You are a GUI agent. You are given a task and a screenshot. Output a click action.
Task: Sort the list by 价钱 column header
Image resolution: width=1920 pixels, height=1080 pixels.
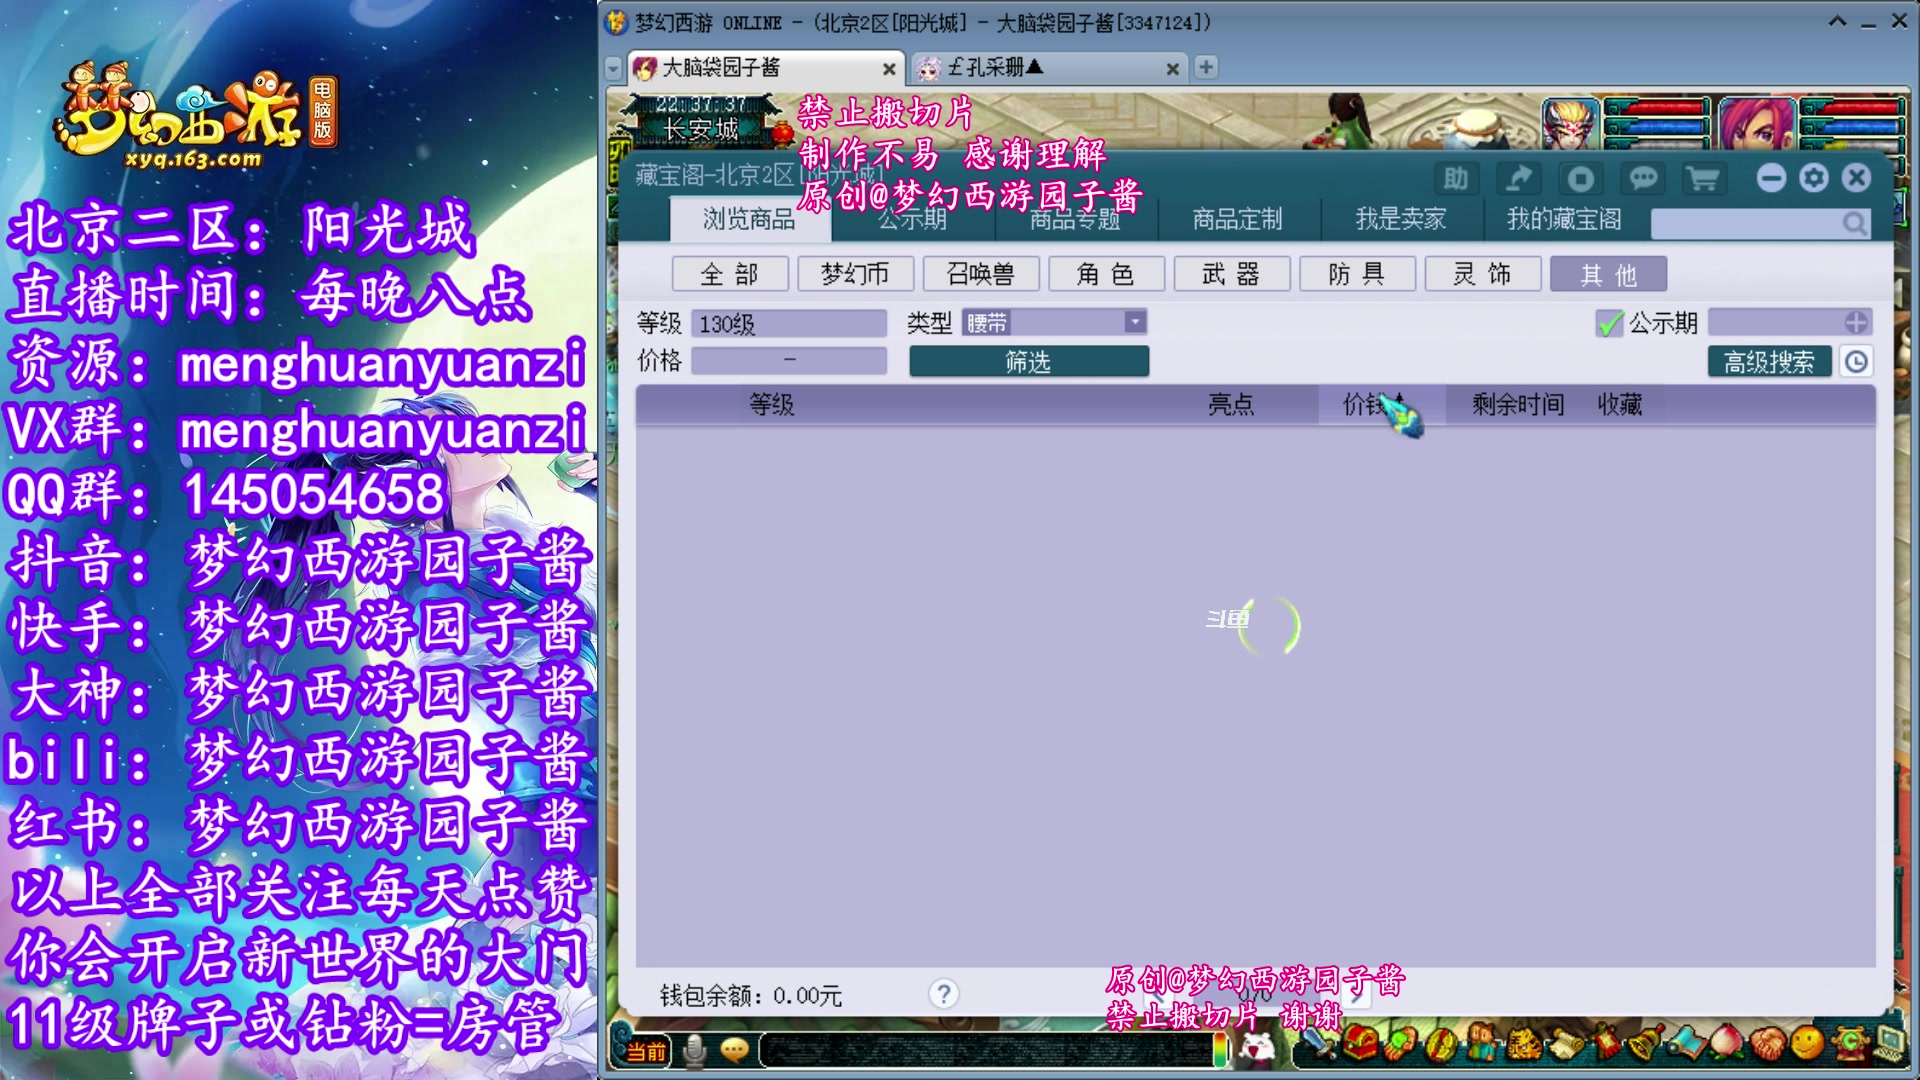(x=1381, y=404)
